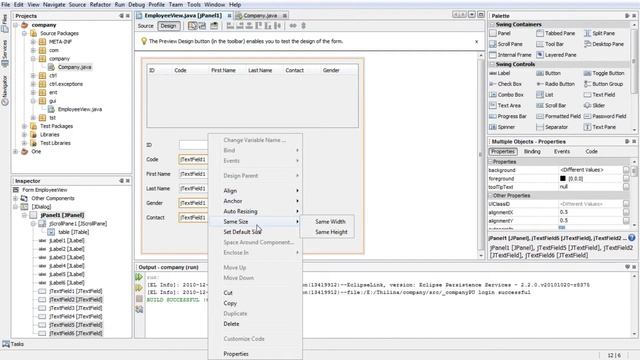Expand Other Components in Inspector

(x=16, y=198)
